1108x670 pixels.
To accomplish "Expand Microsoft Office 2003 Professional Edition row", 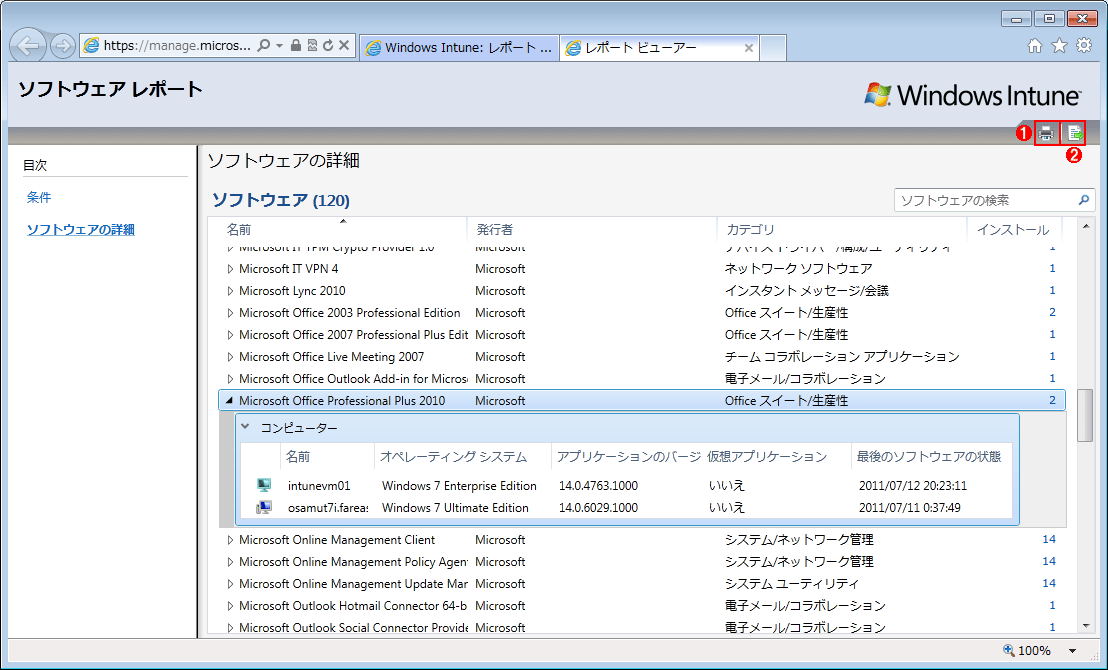I will click(230, 313).
